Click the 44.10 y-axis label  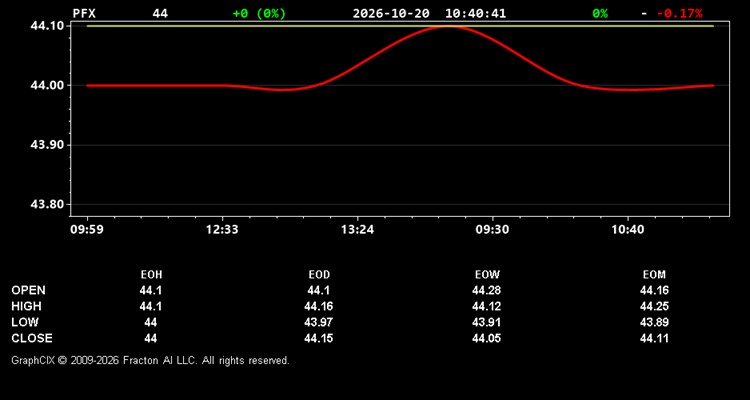(x=47, y=26)
